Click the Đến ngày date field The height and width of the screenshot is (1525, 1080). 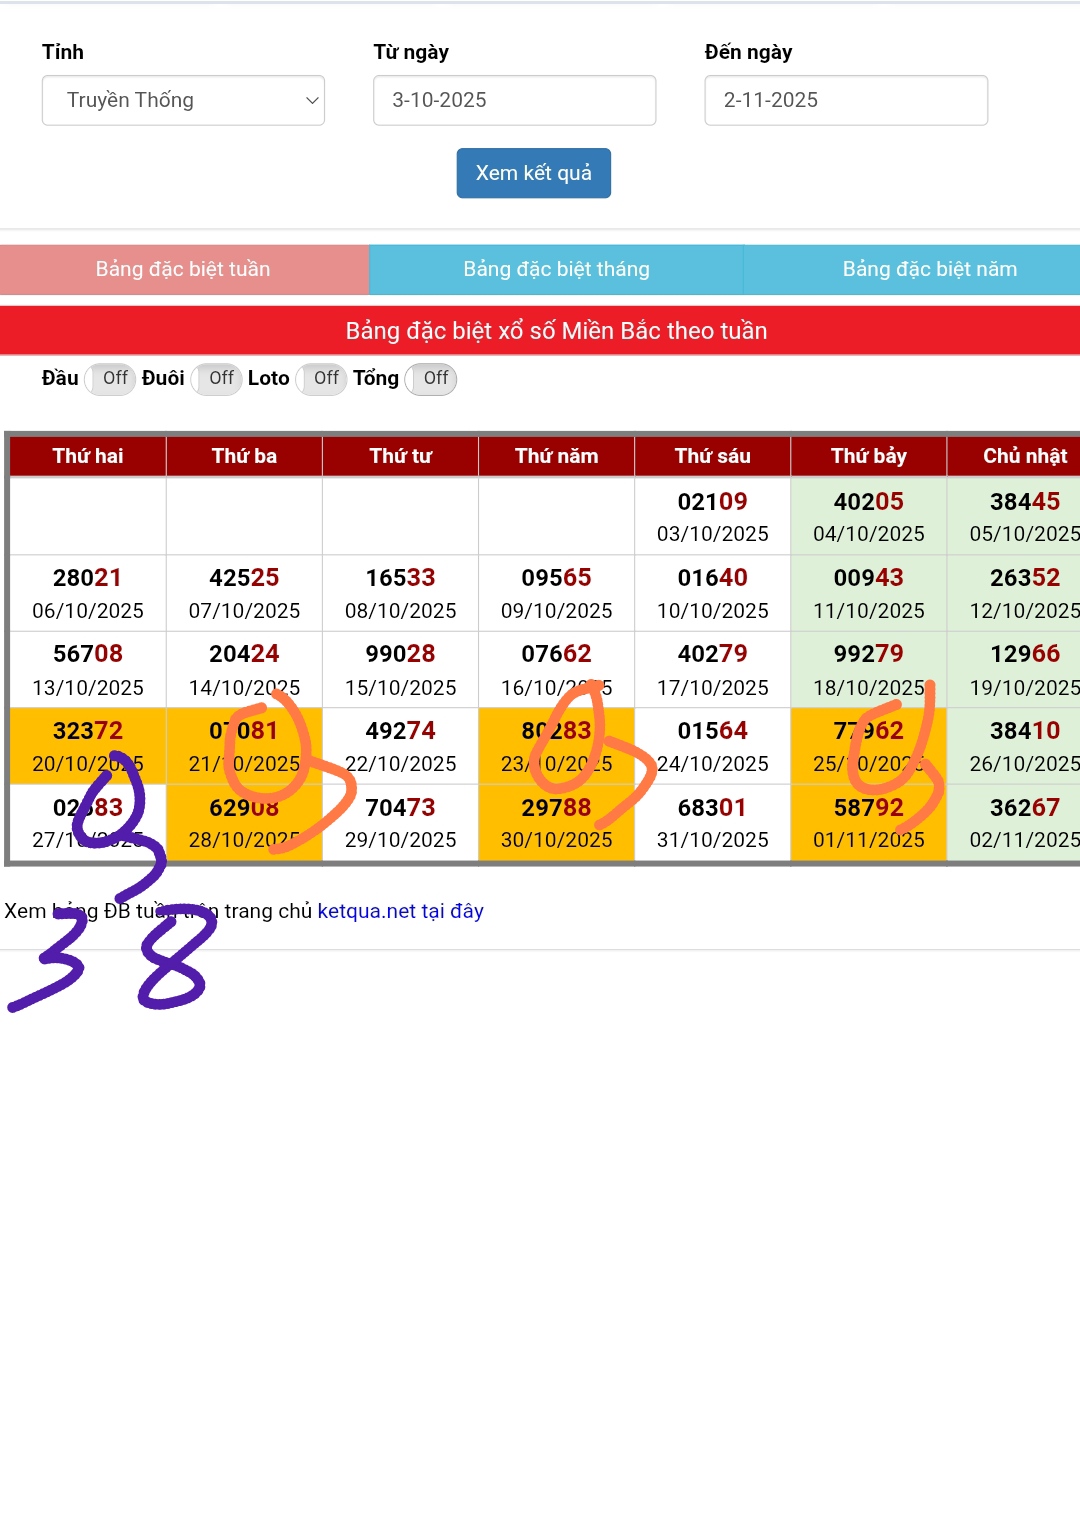(x=845, y=100)
